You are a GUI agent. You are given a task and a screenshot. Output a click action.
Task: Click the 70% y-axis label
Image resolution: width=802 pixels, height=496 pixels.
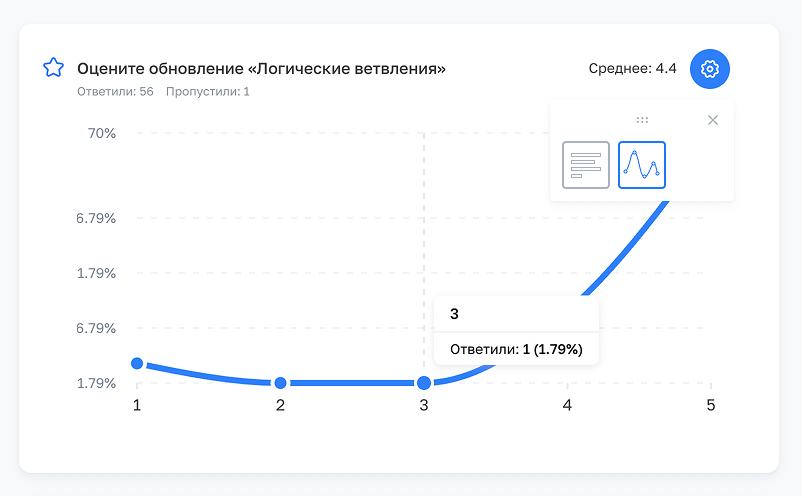[x=102, y=133]
